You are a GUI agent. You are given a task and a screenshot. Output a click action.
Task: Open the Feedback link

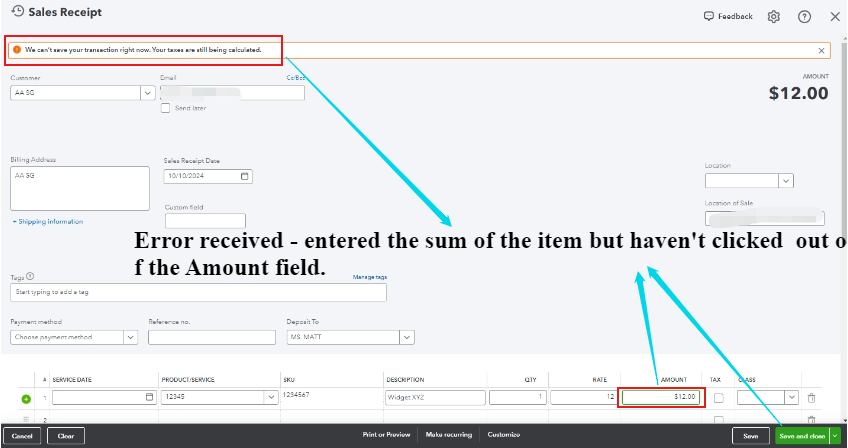728,16
